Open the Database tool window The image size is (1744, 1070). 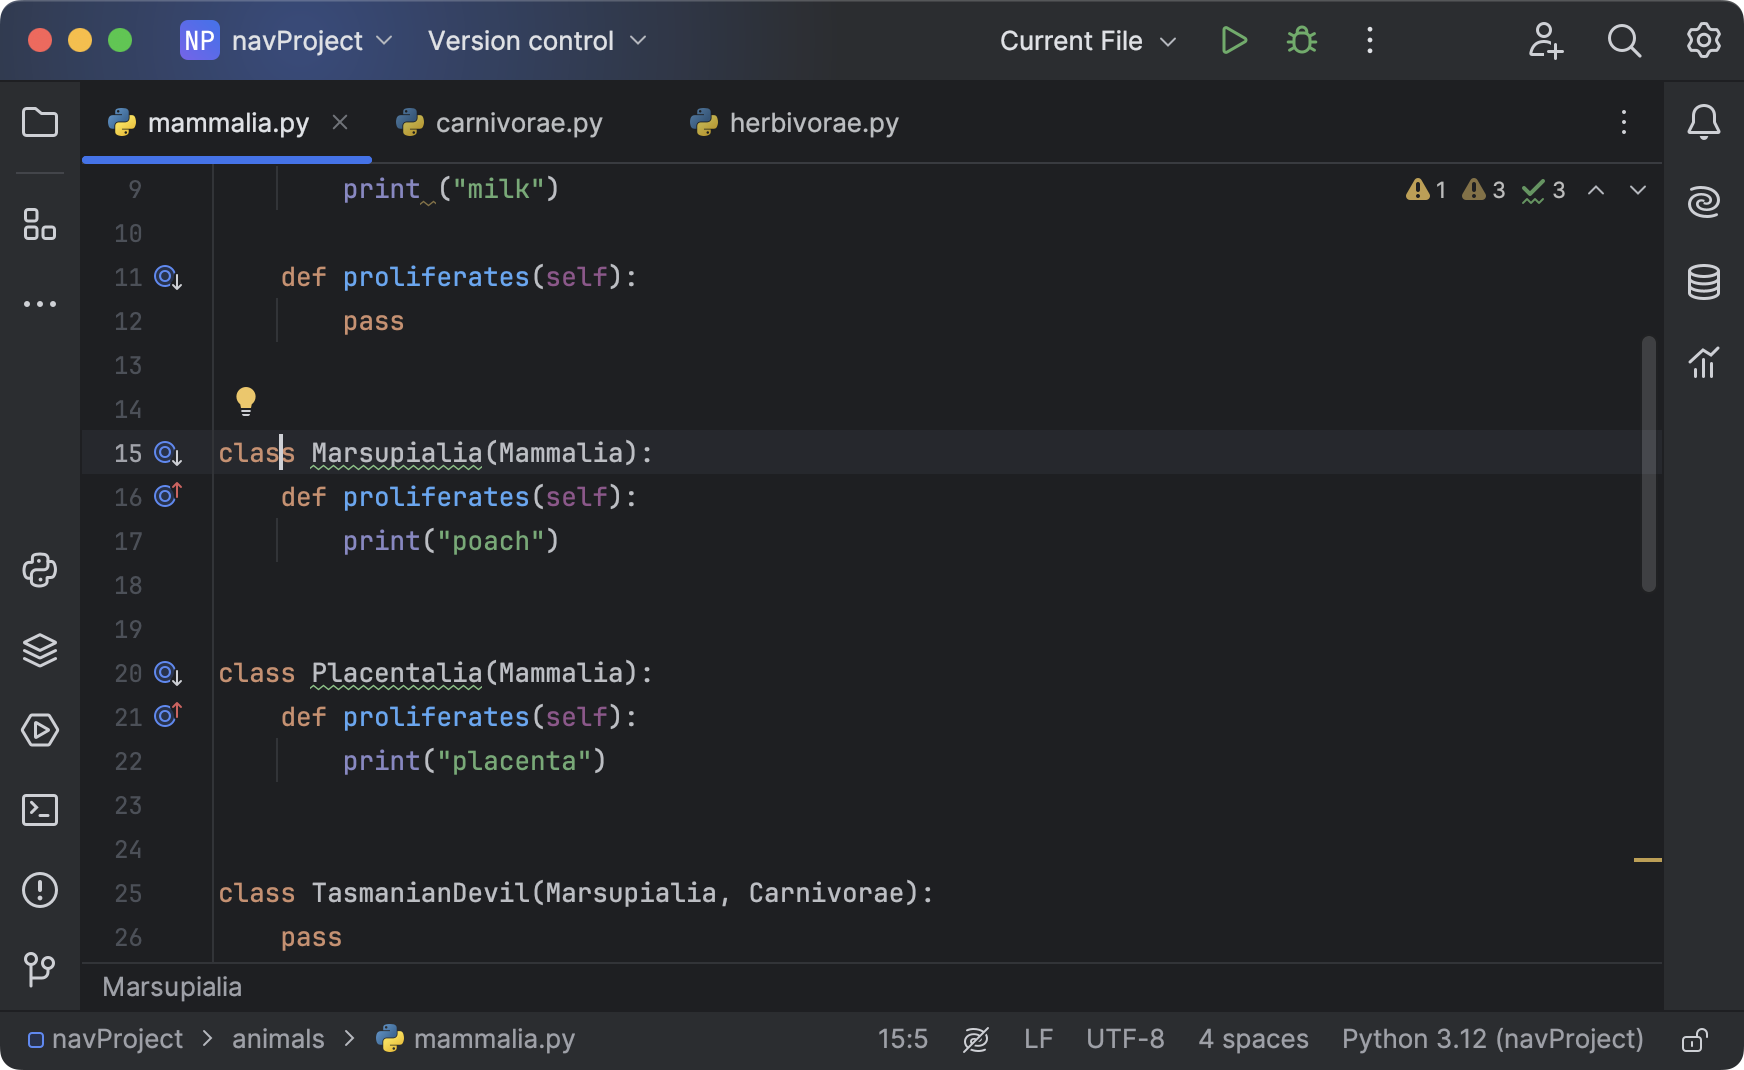1705,282
